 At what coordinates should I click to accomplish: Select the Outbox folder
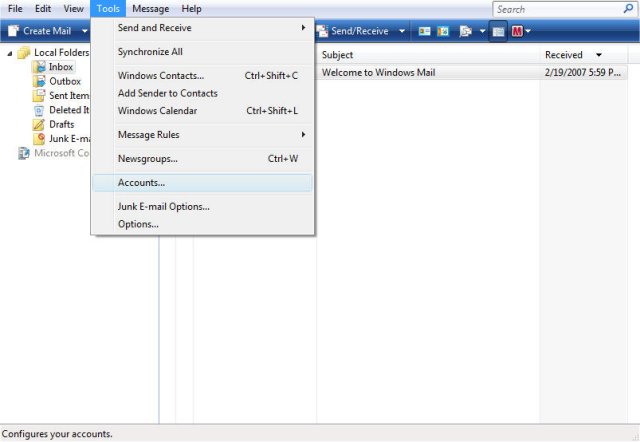click(x=65, y=81)
